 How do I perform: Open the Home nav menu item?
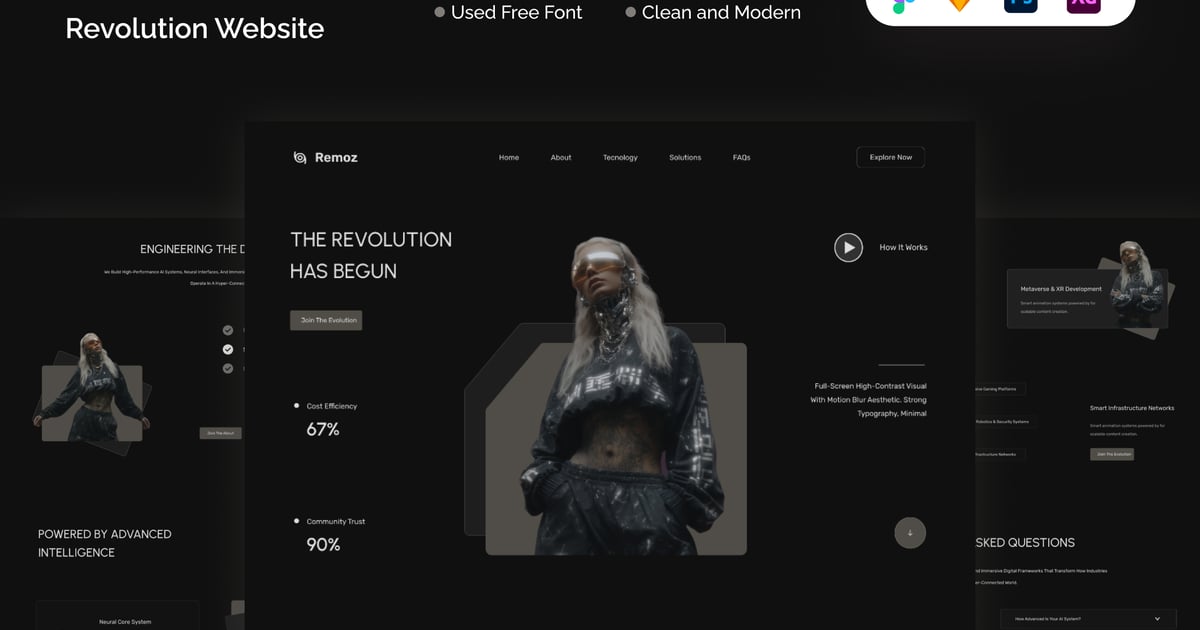tap(509, 157)
